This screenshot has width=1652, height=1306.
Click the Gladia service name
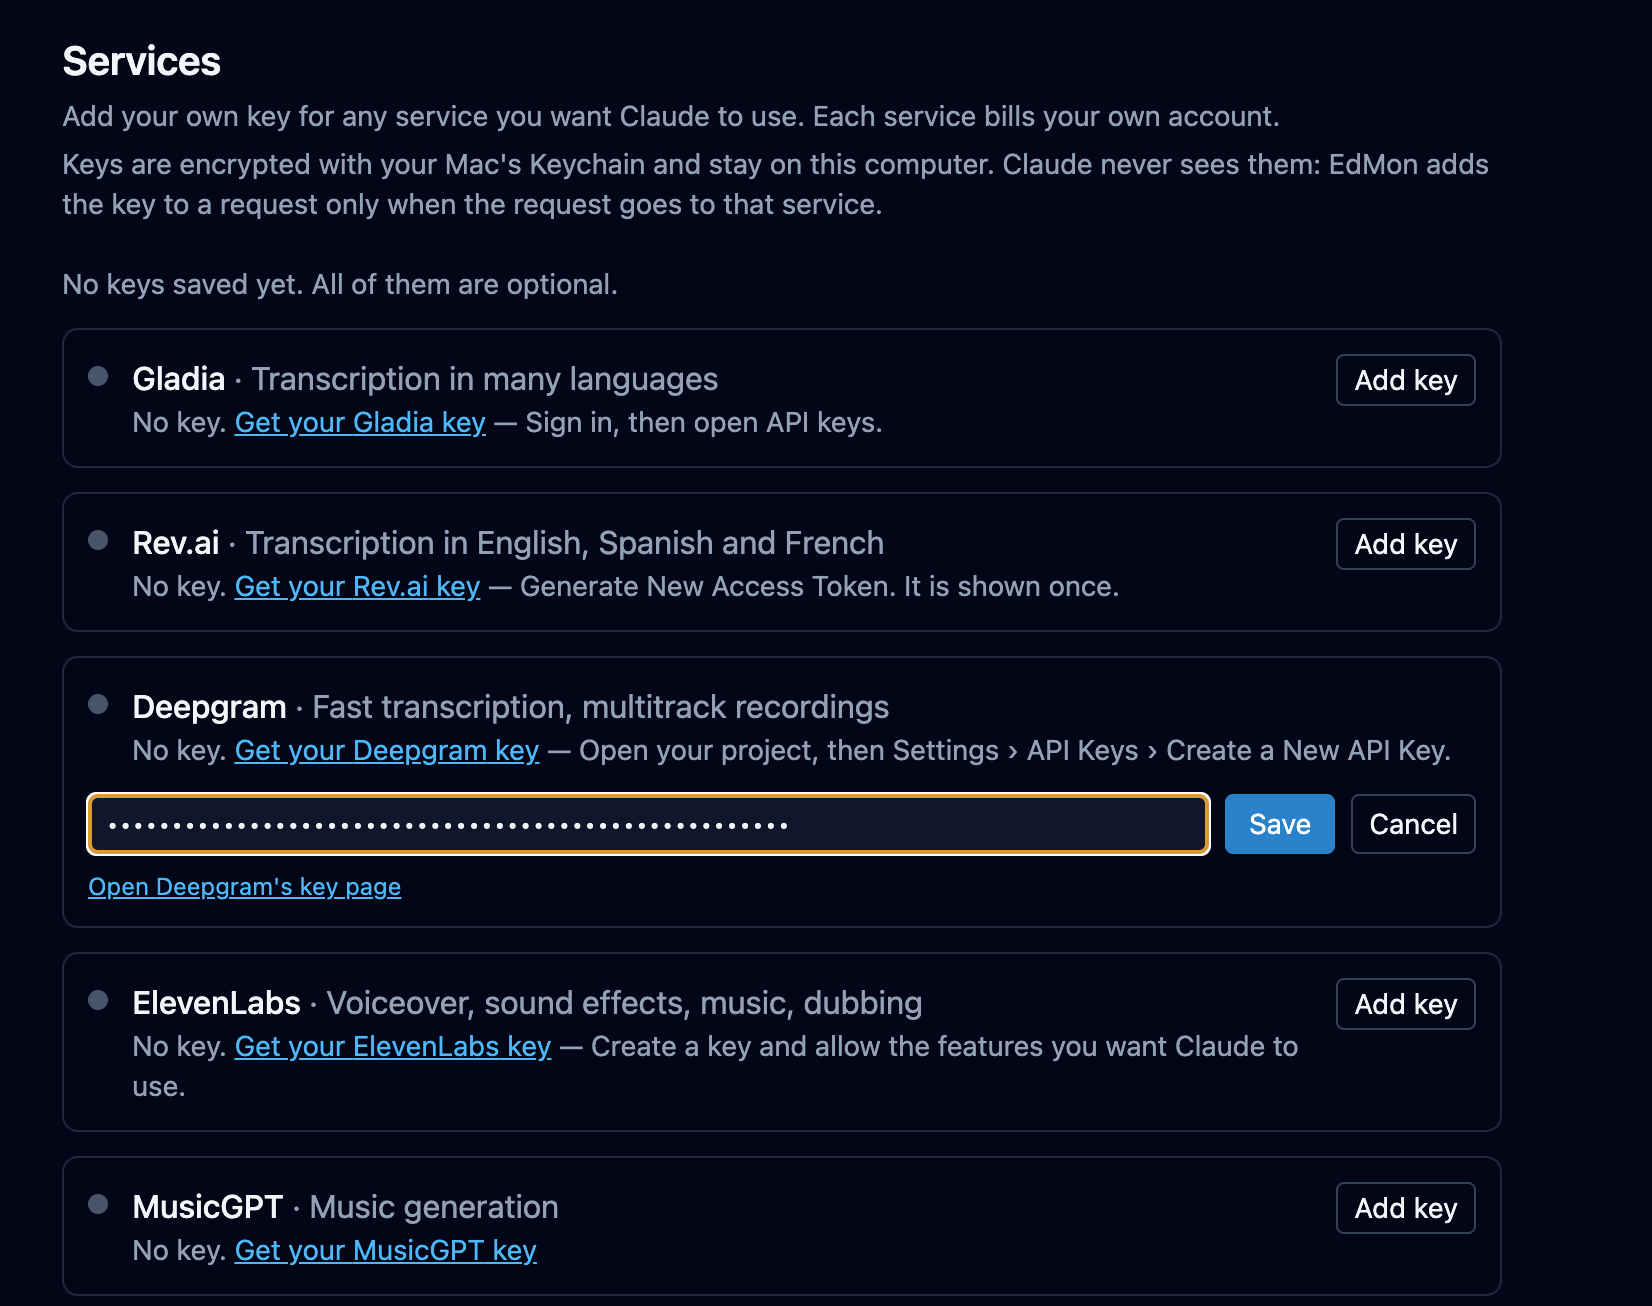coord(179,379)
